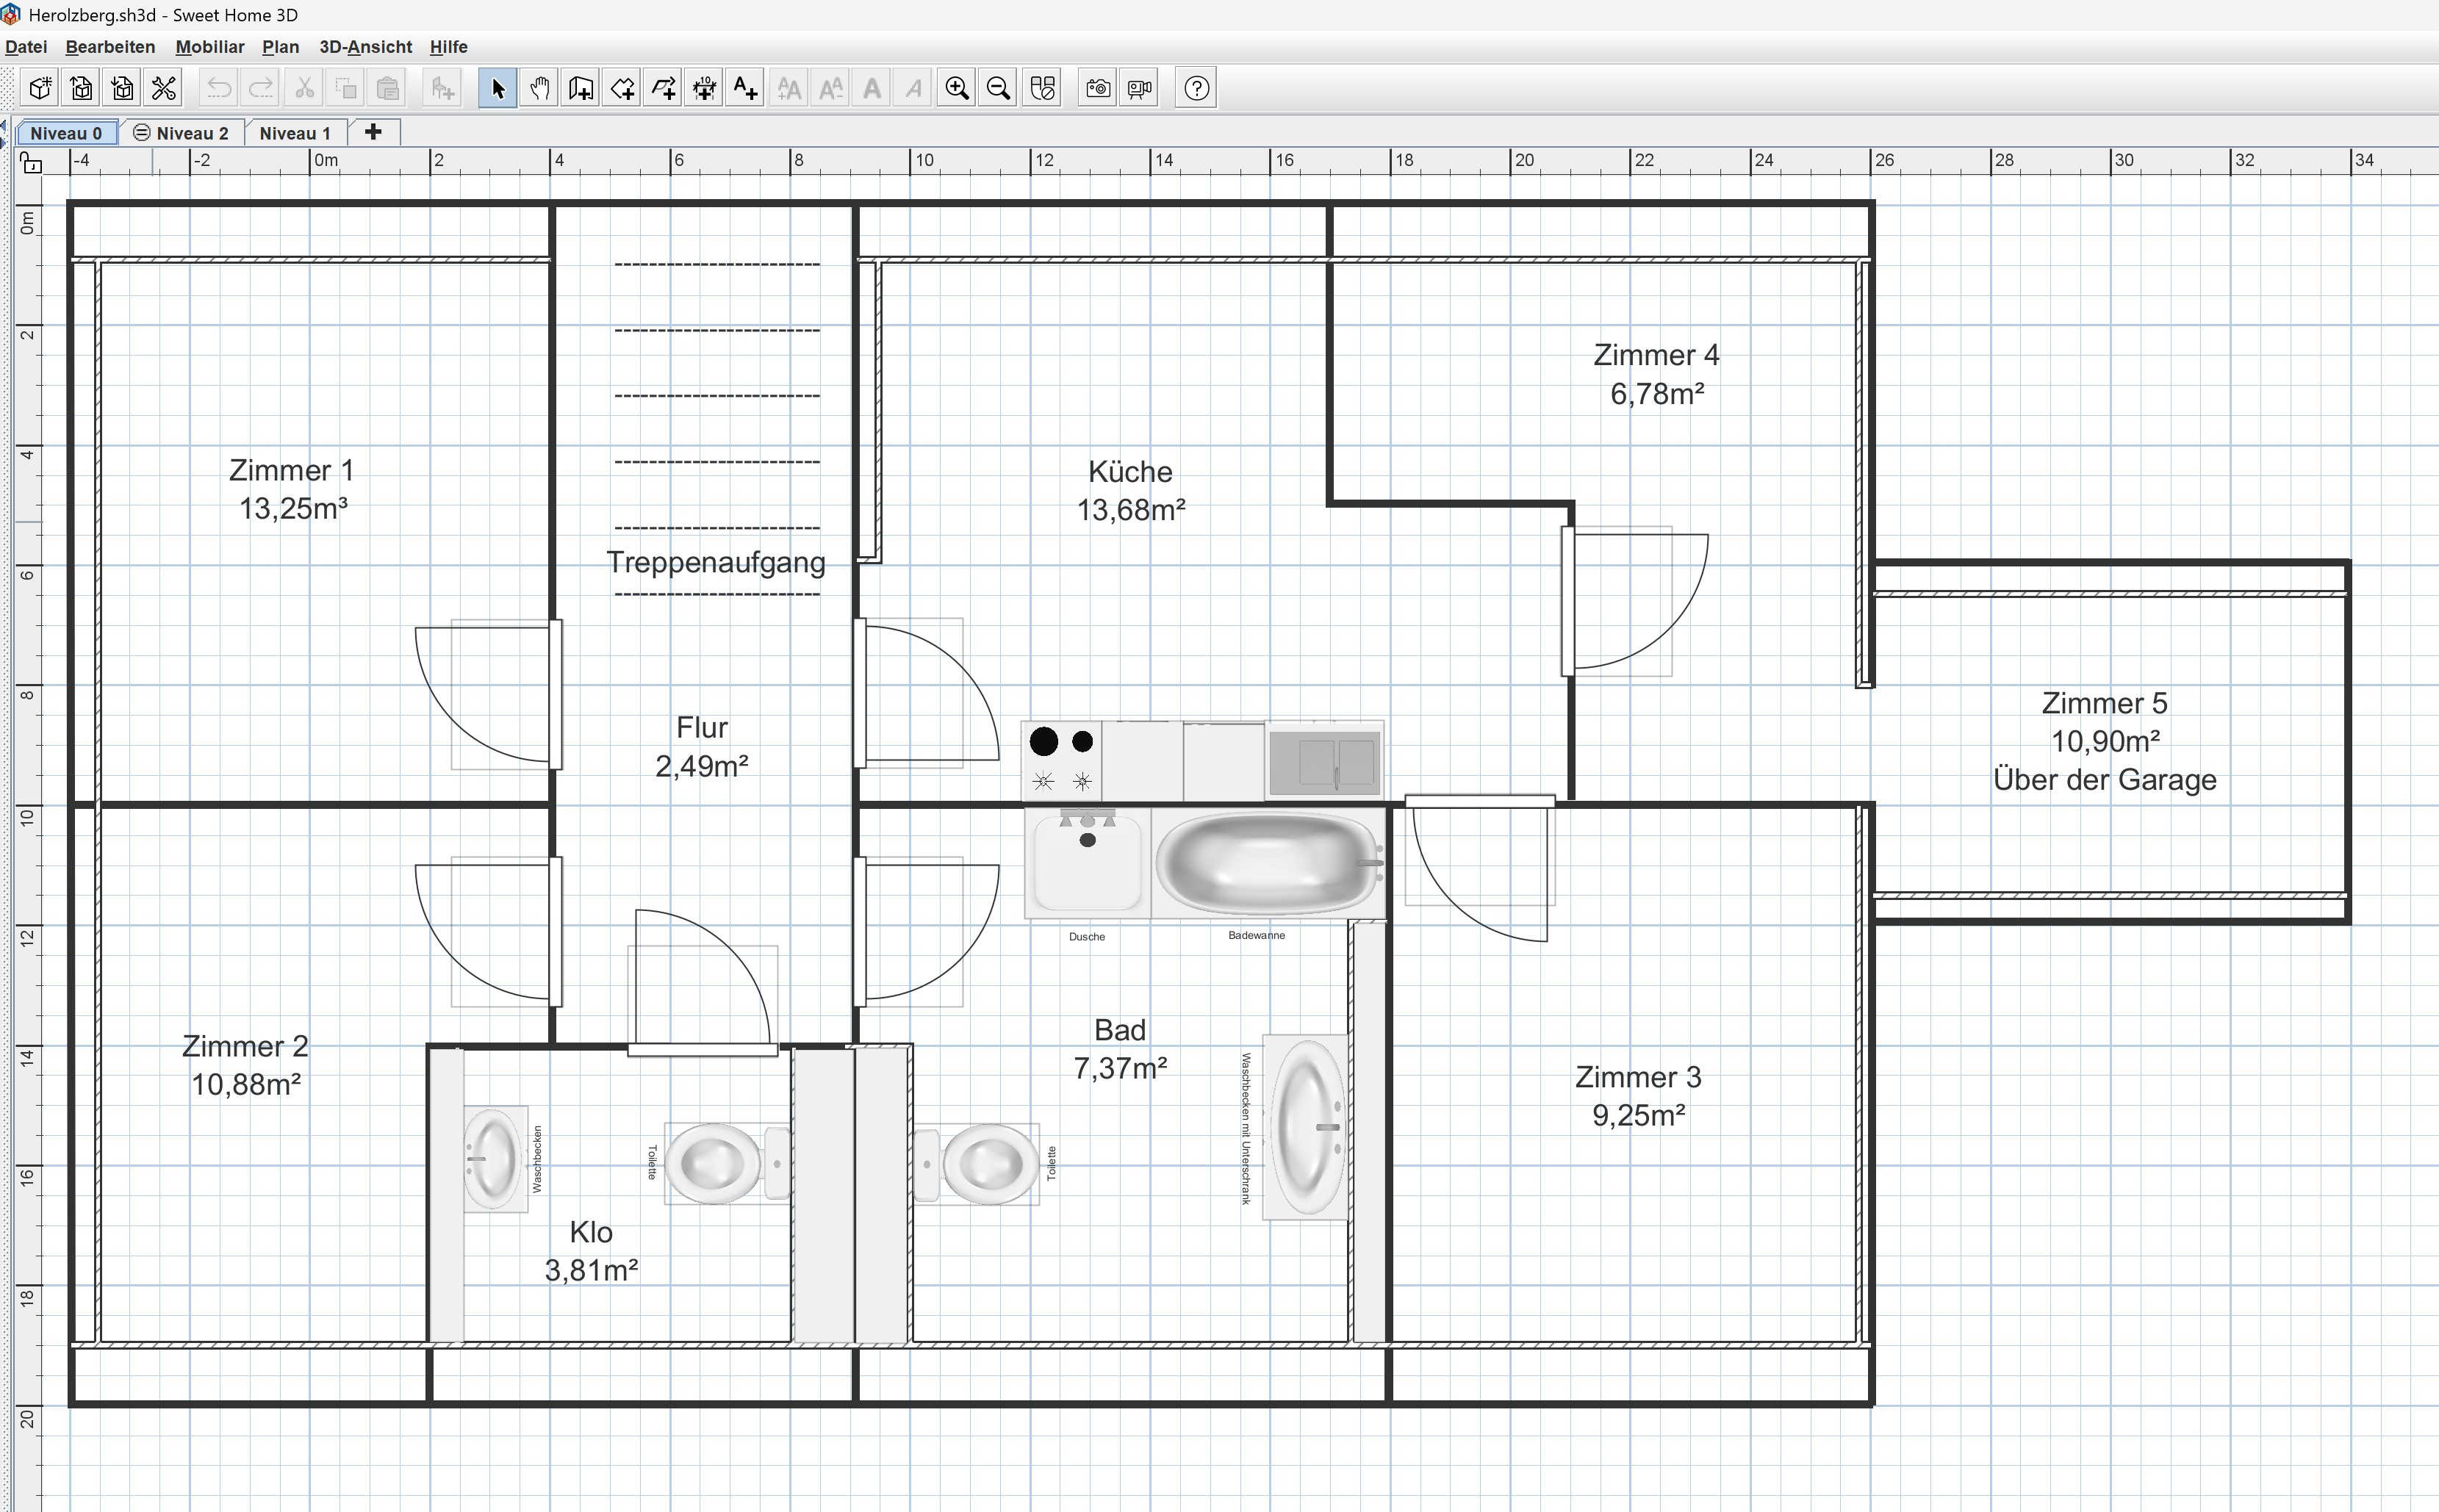Click the Zoom out magnifier
The width and height of the screenshot is (2439, 1512).
point(998,89)
